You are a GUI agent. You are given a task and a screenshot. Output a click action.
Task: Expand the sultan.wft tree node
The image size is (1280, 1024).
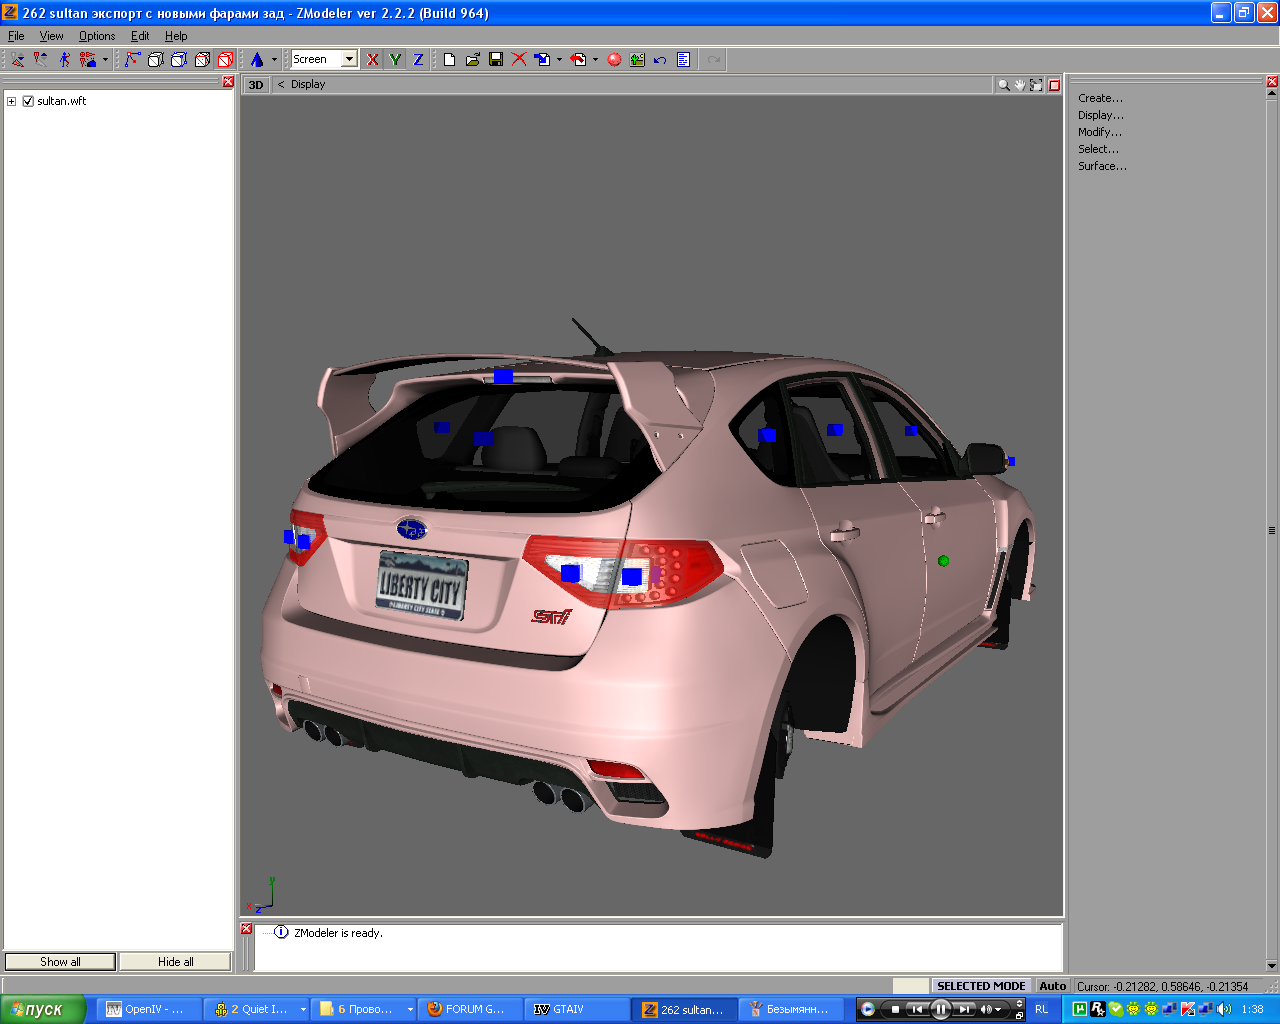click(11, 101)
